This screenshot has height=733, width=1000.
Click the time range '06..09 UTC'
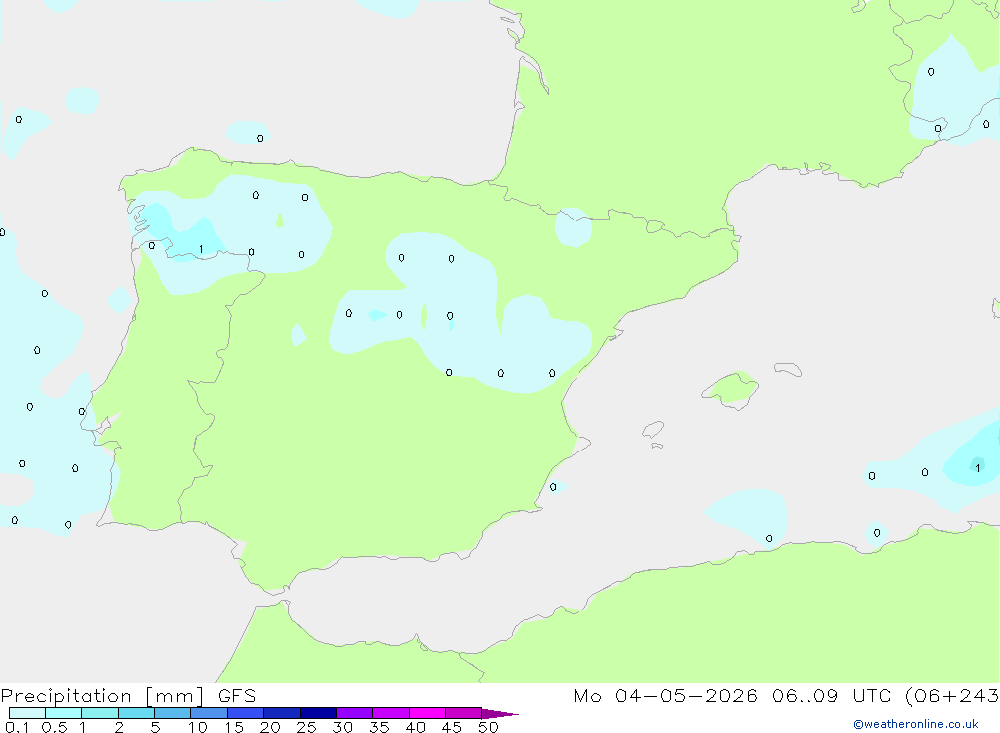[832, 696]
